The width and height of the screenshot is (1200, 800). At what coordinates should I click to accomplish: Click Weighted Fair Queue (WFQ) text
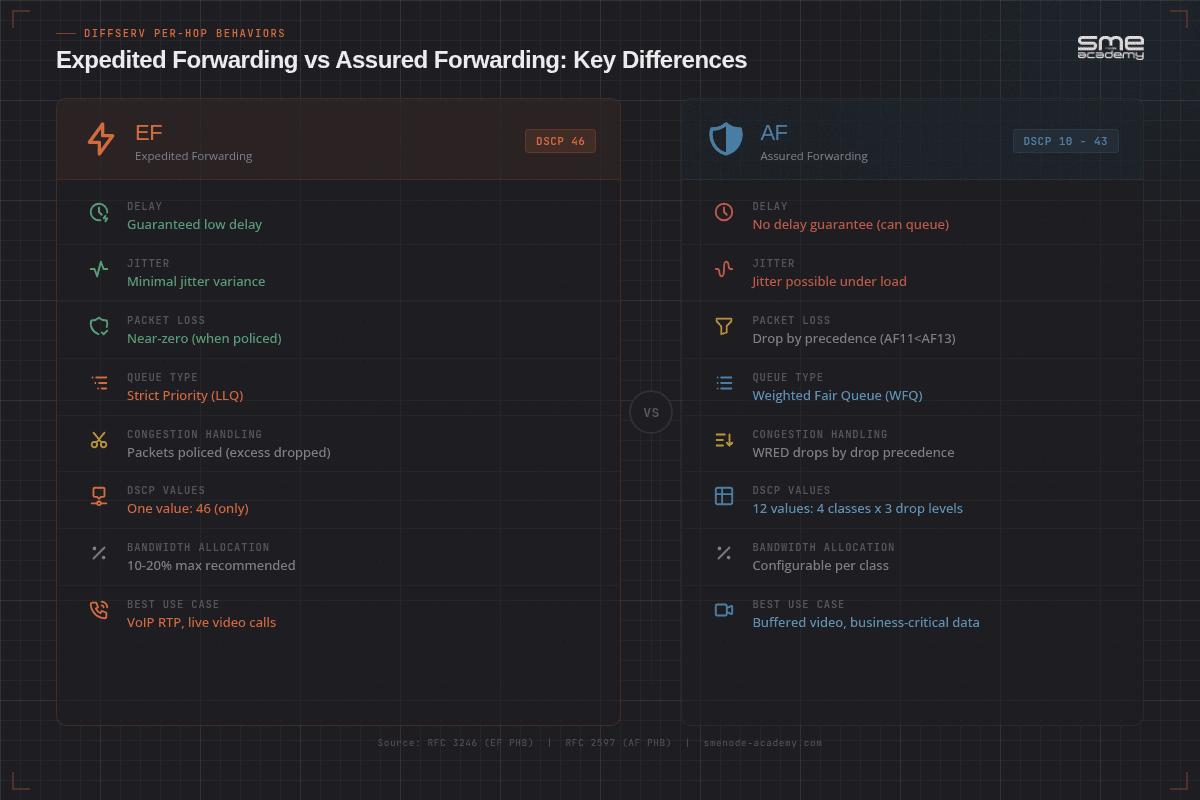click(838, 395)
